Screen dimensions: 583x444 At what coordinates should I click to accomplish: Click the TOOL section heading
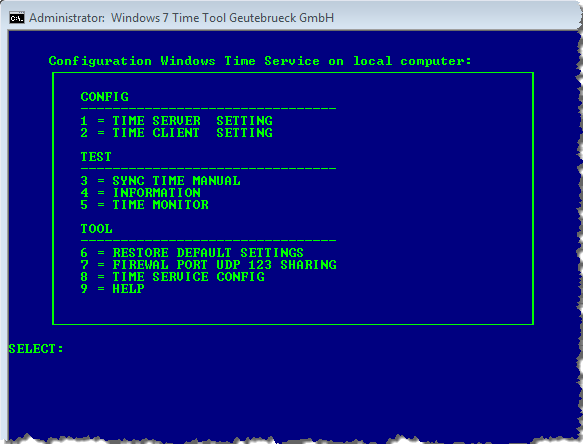click(96, 229)
